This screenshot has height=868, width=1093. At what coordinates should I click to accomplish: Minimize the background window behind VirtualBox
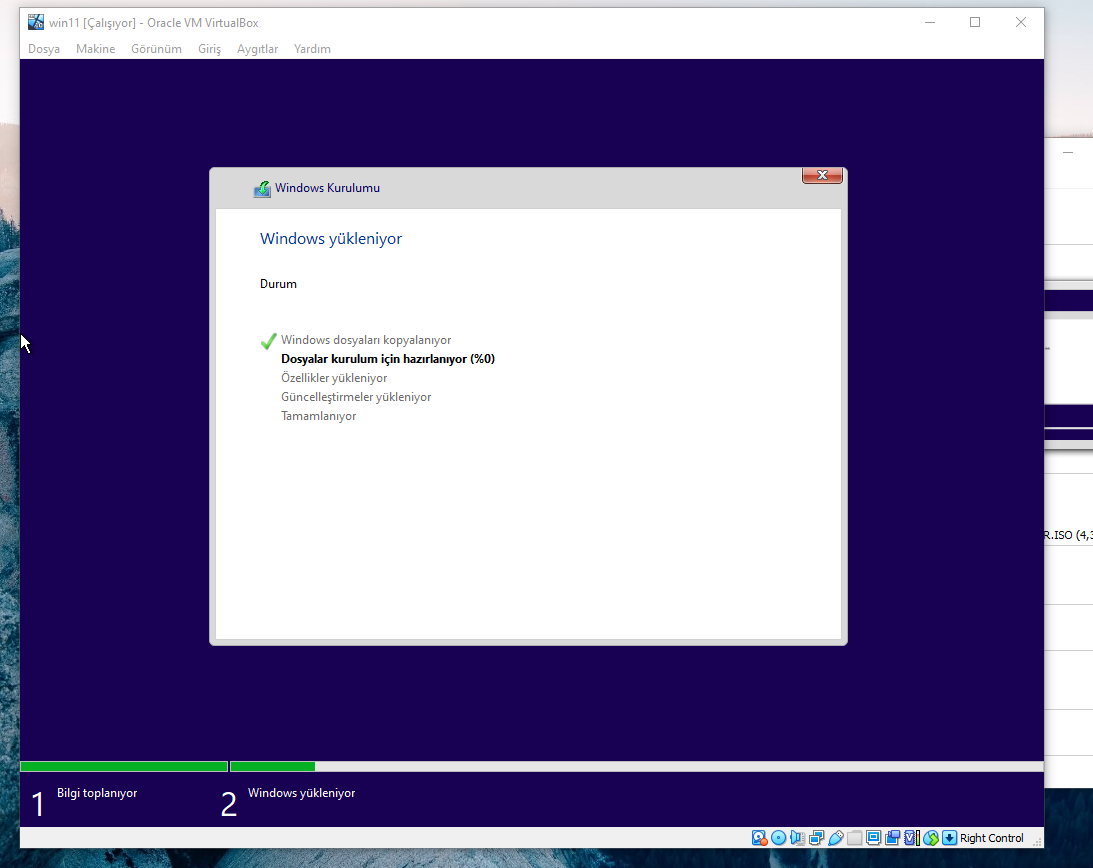(x=1068, y=152)
